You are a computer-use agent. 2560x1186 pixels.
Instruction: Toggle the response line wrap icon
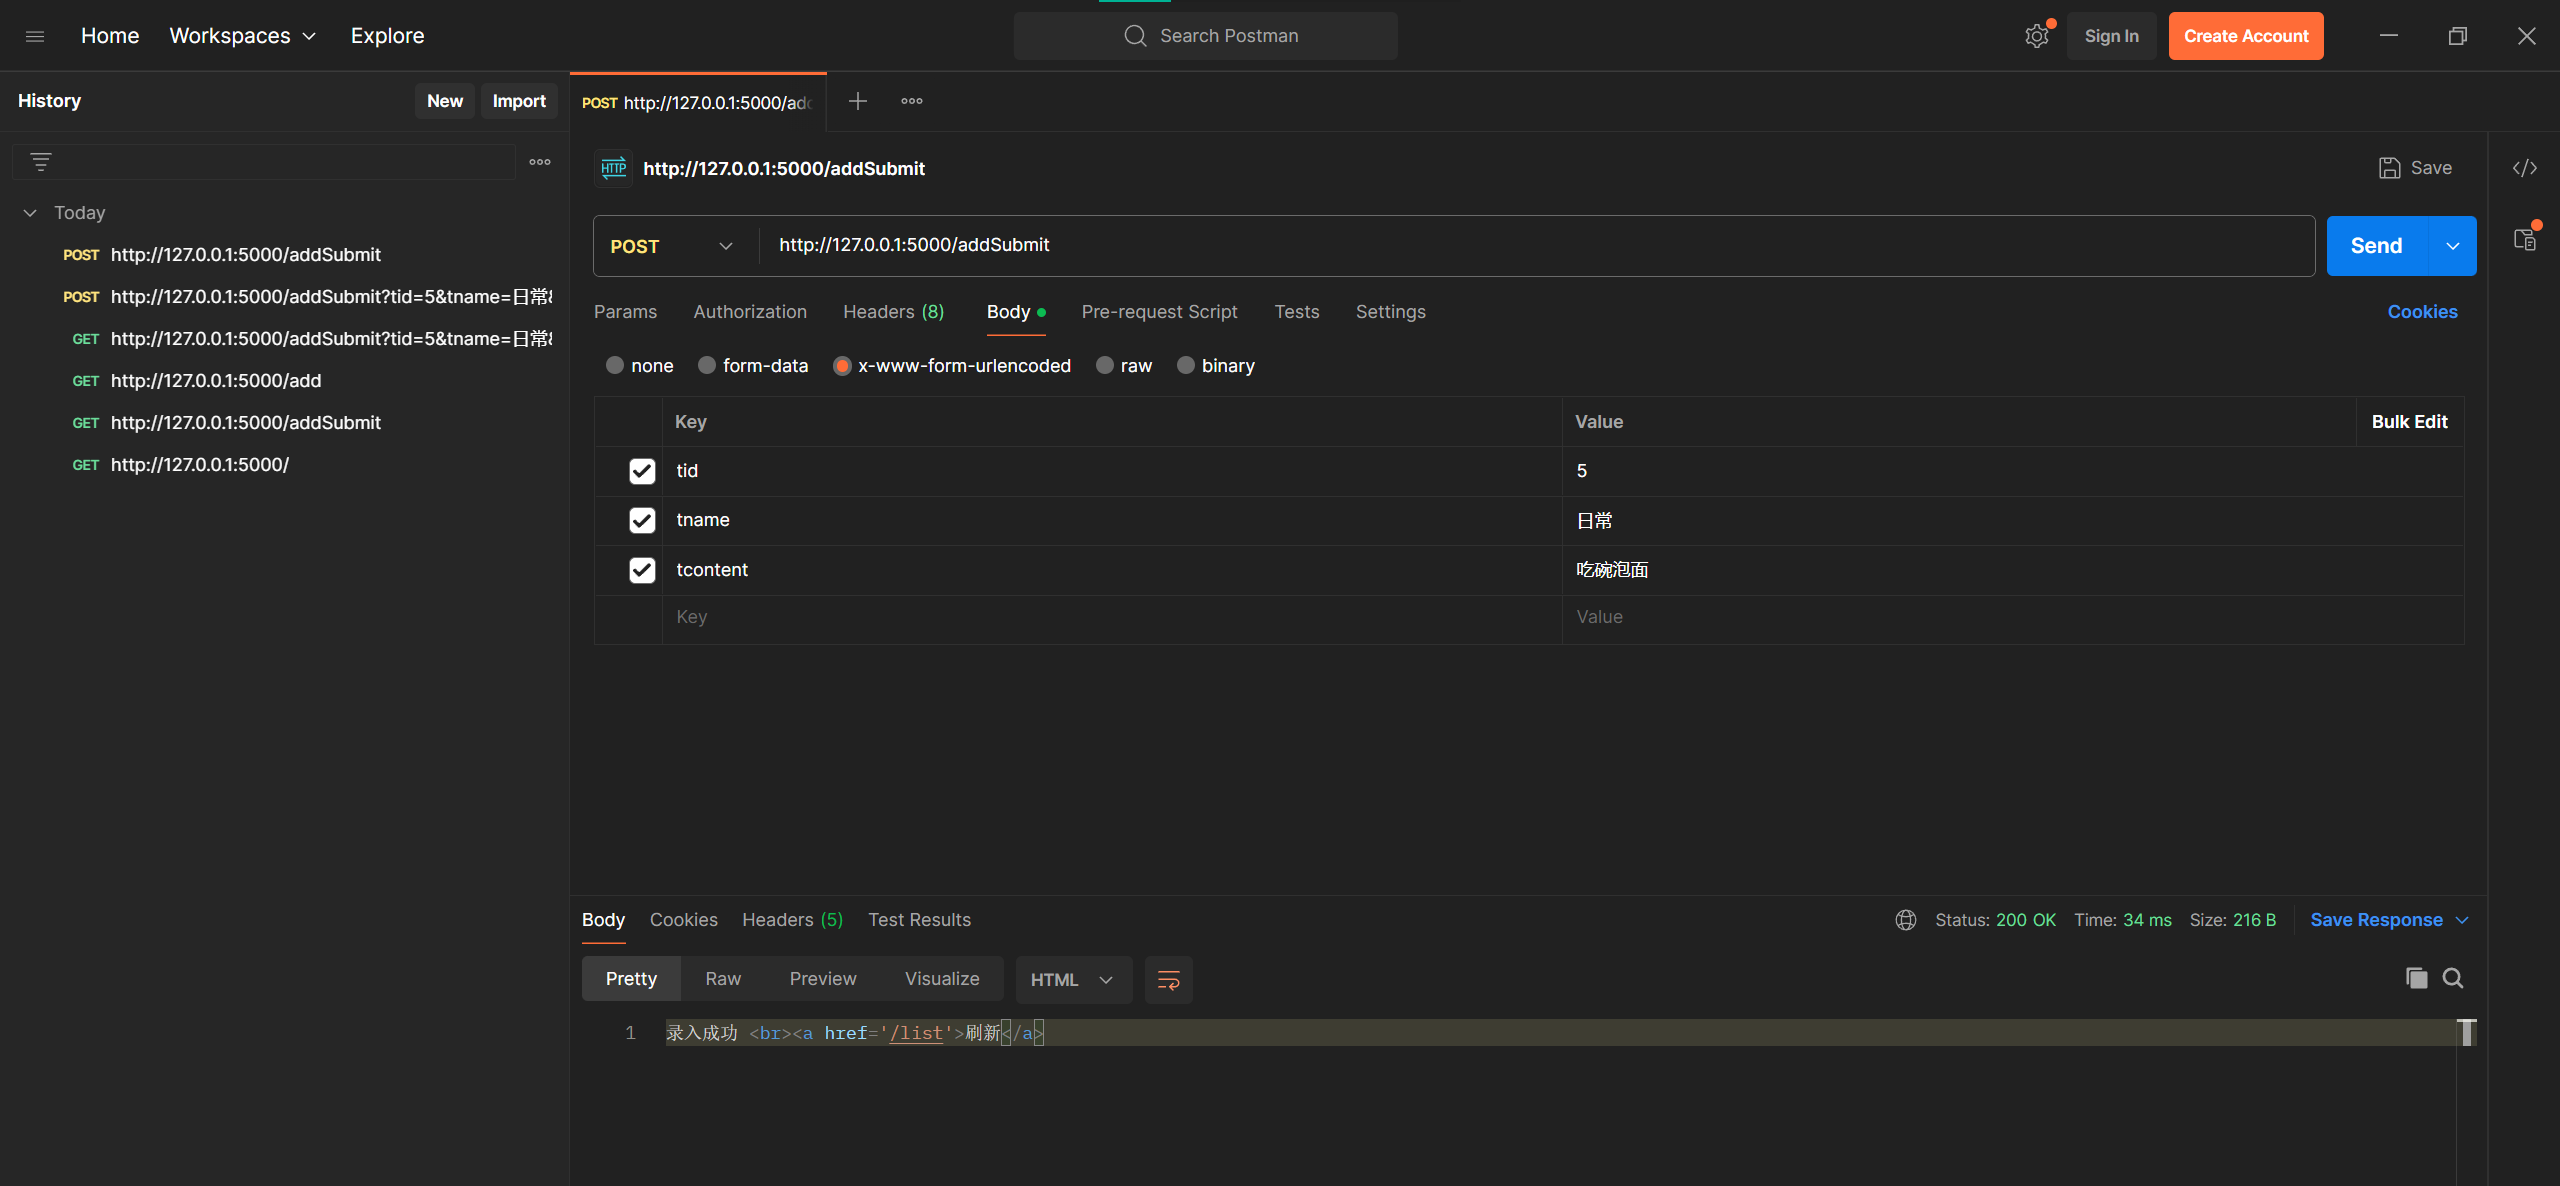[1168, 980]
